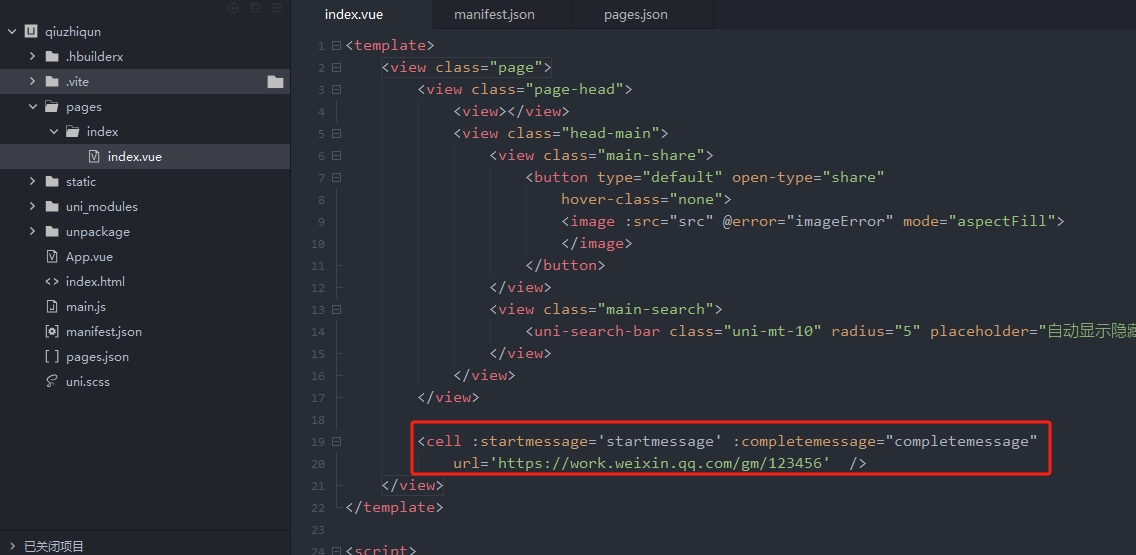Image resolution: width=1136 pixels, height=555 pixels.
Task: Fold the template block at line 1
Action: point(336,46)
